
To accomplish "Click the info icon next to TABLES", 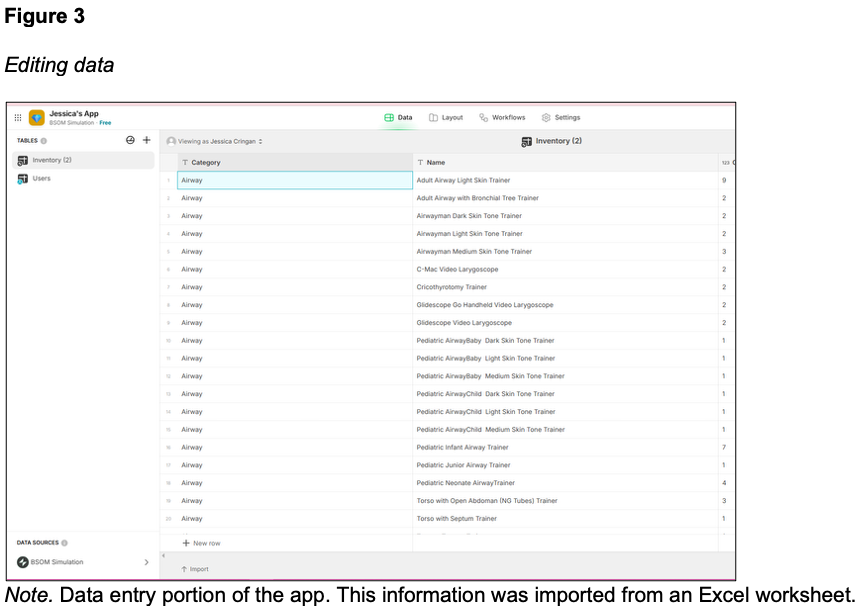I will 44,141.
